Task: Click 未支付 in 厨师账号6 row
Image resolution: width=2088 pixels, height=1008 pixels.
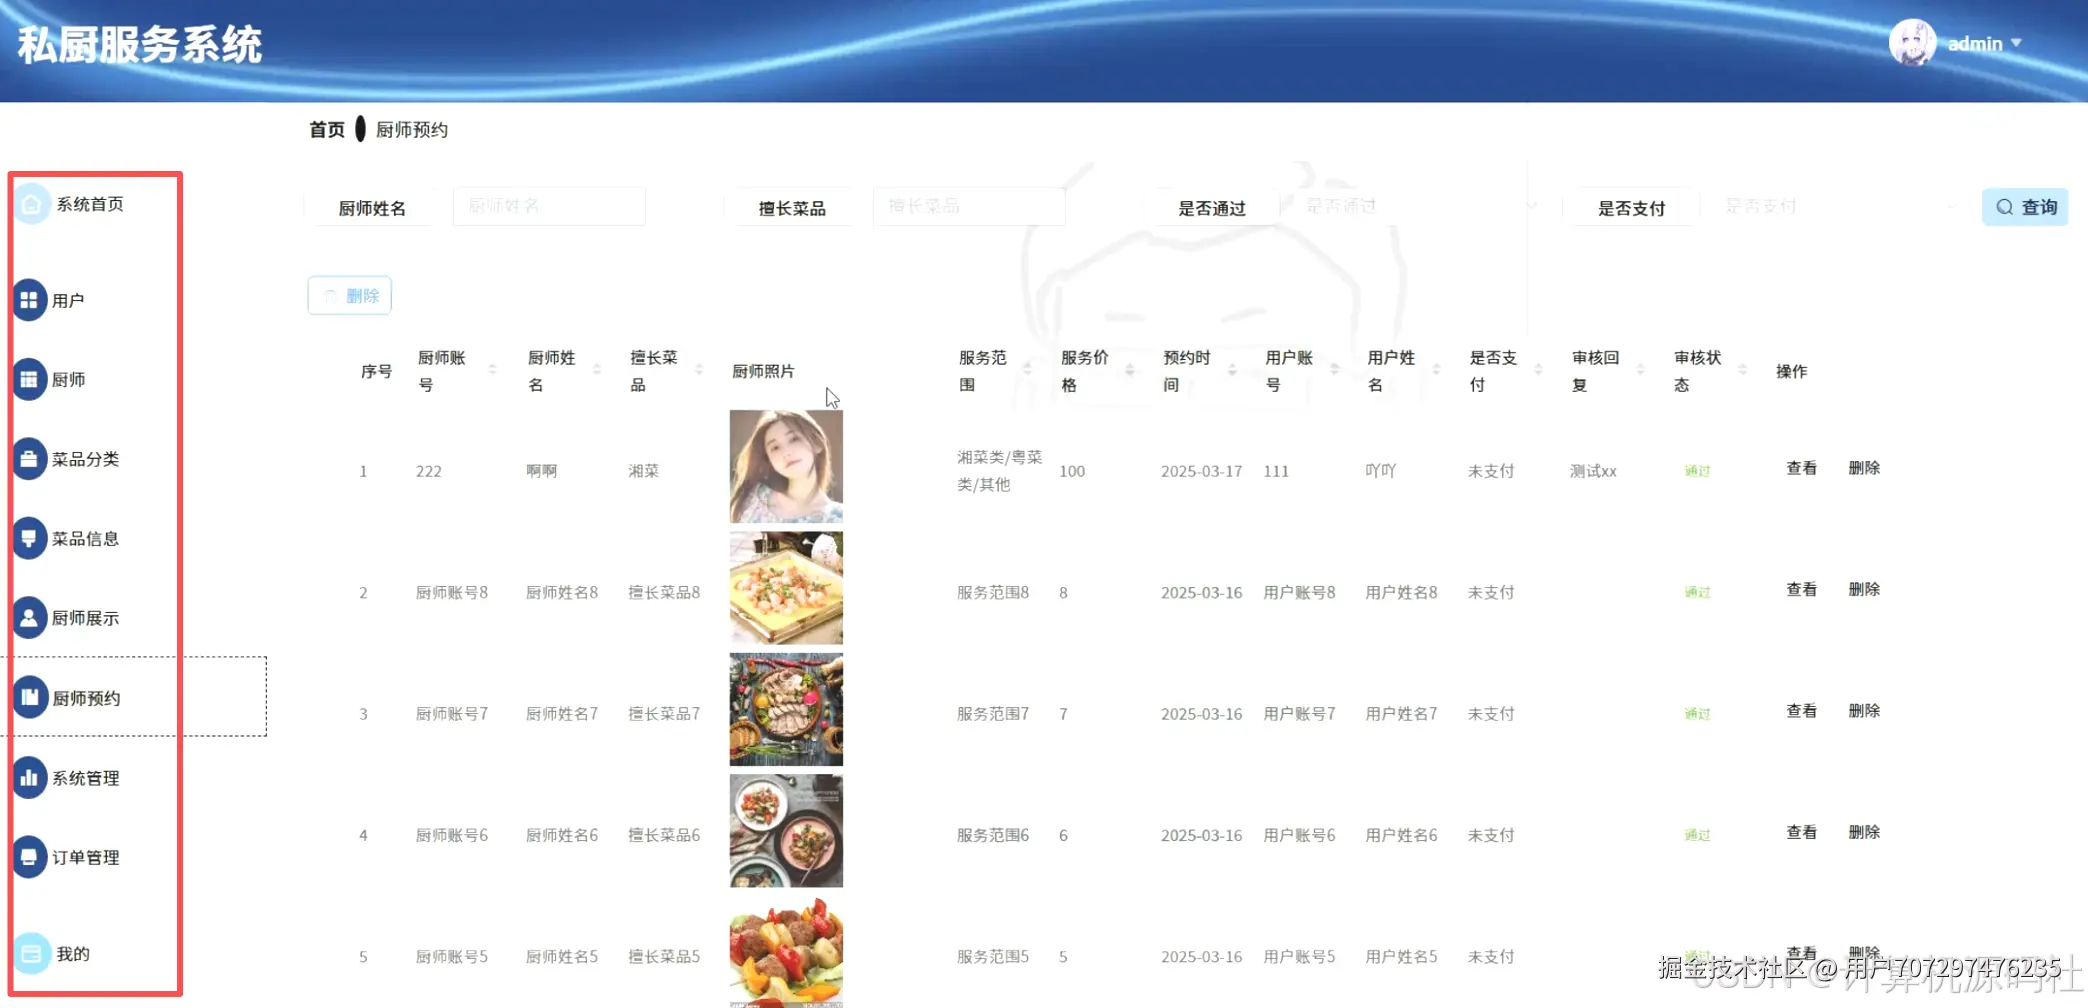Action: coord(1491,835)
